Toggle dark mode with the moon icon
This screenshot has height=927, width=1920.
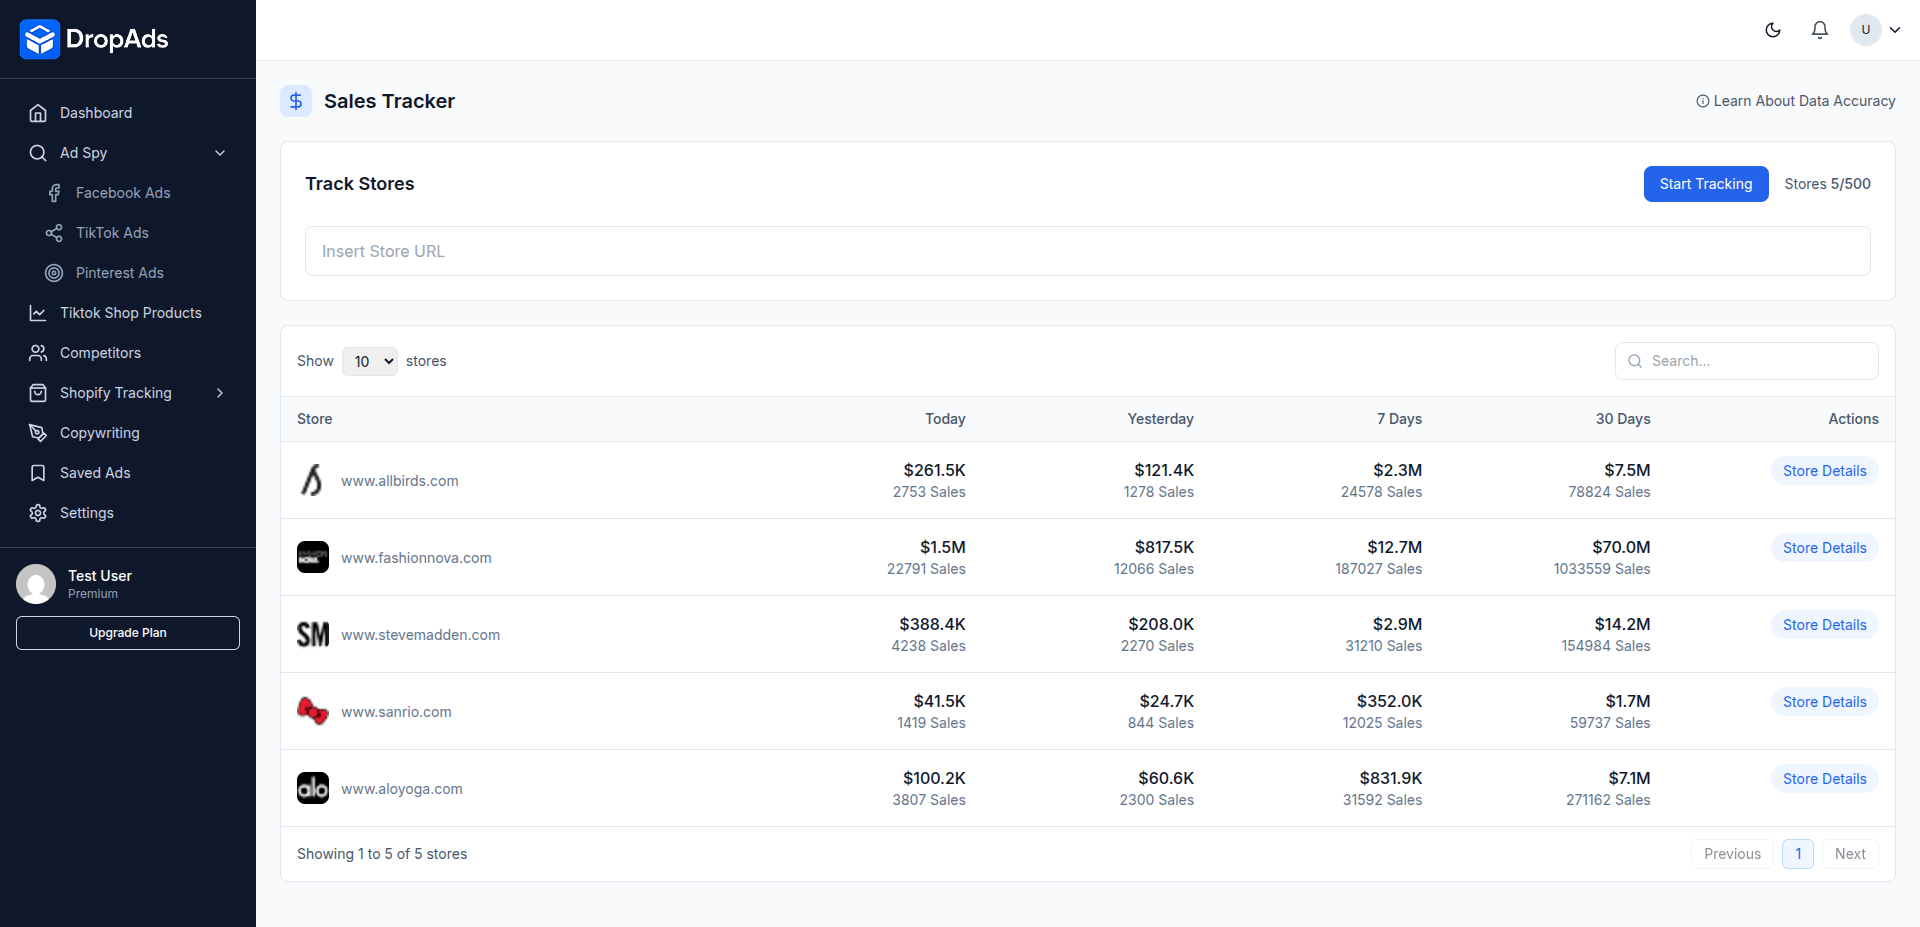pyautogui.click(x=1773, y=30)
